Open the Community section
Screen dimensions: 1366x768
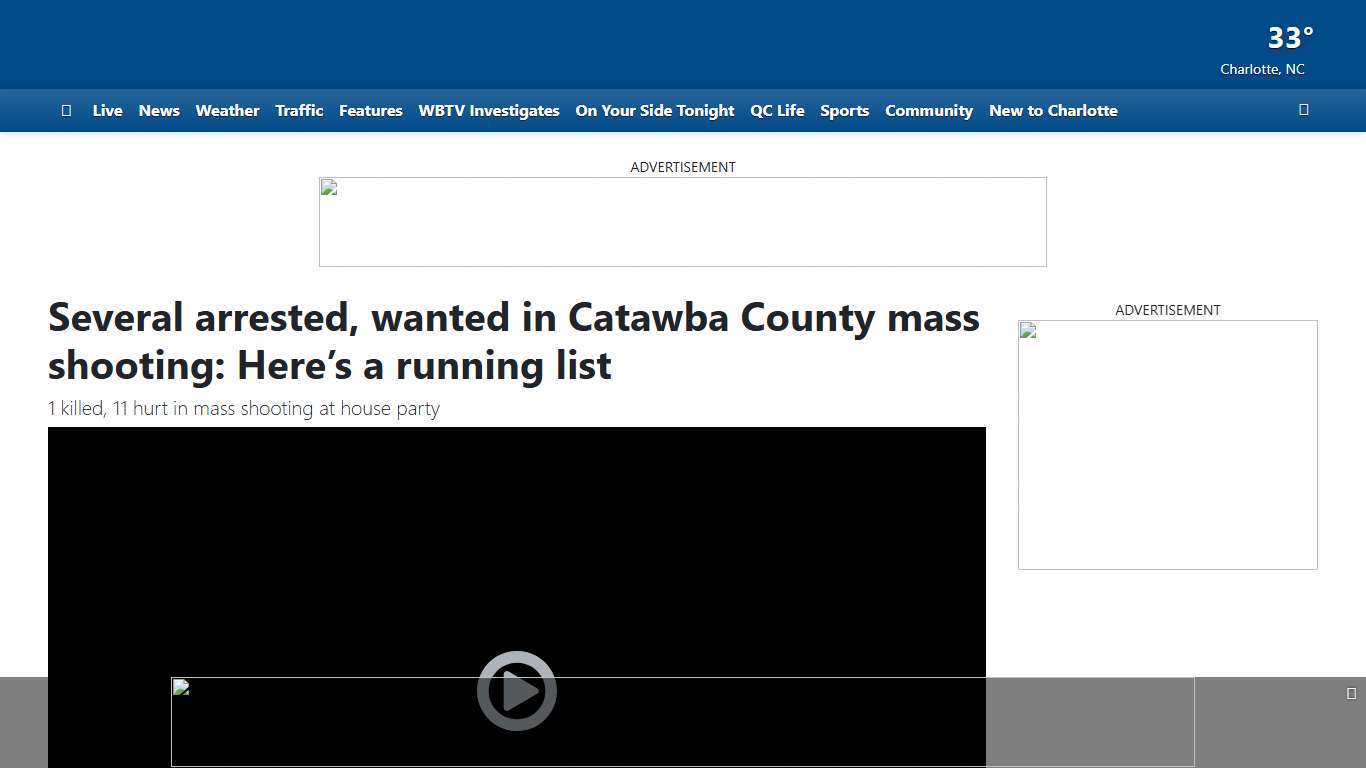point(929,111)
